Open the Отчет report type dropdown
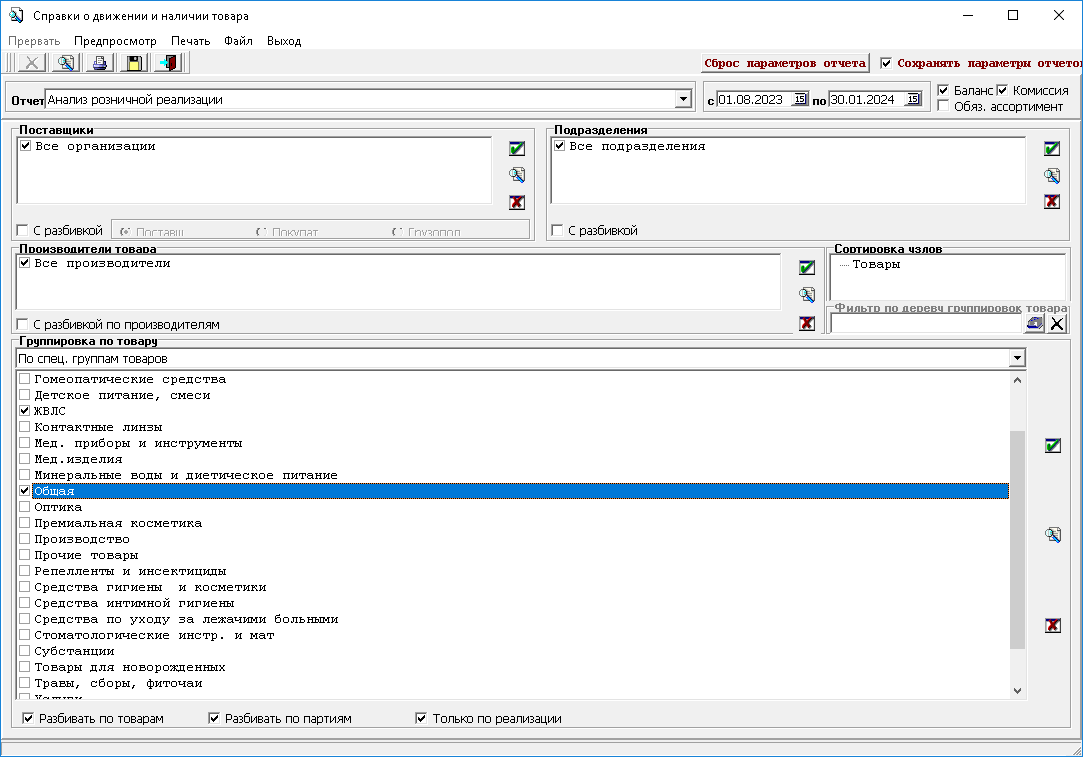1083x757 pixels. pyautogui.click(x=683, y=99)
